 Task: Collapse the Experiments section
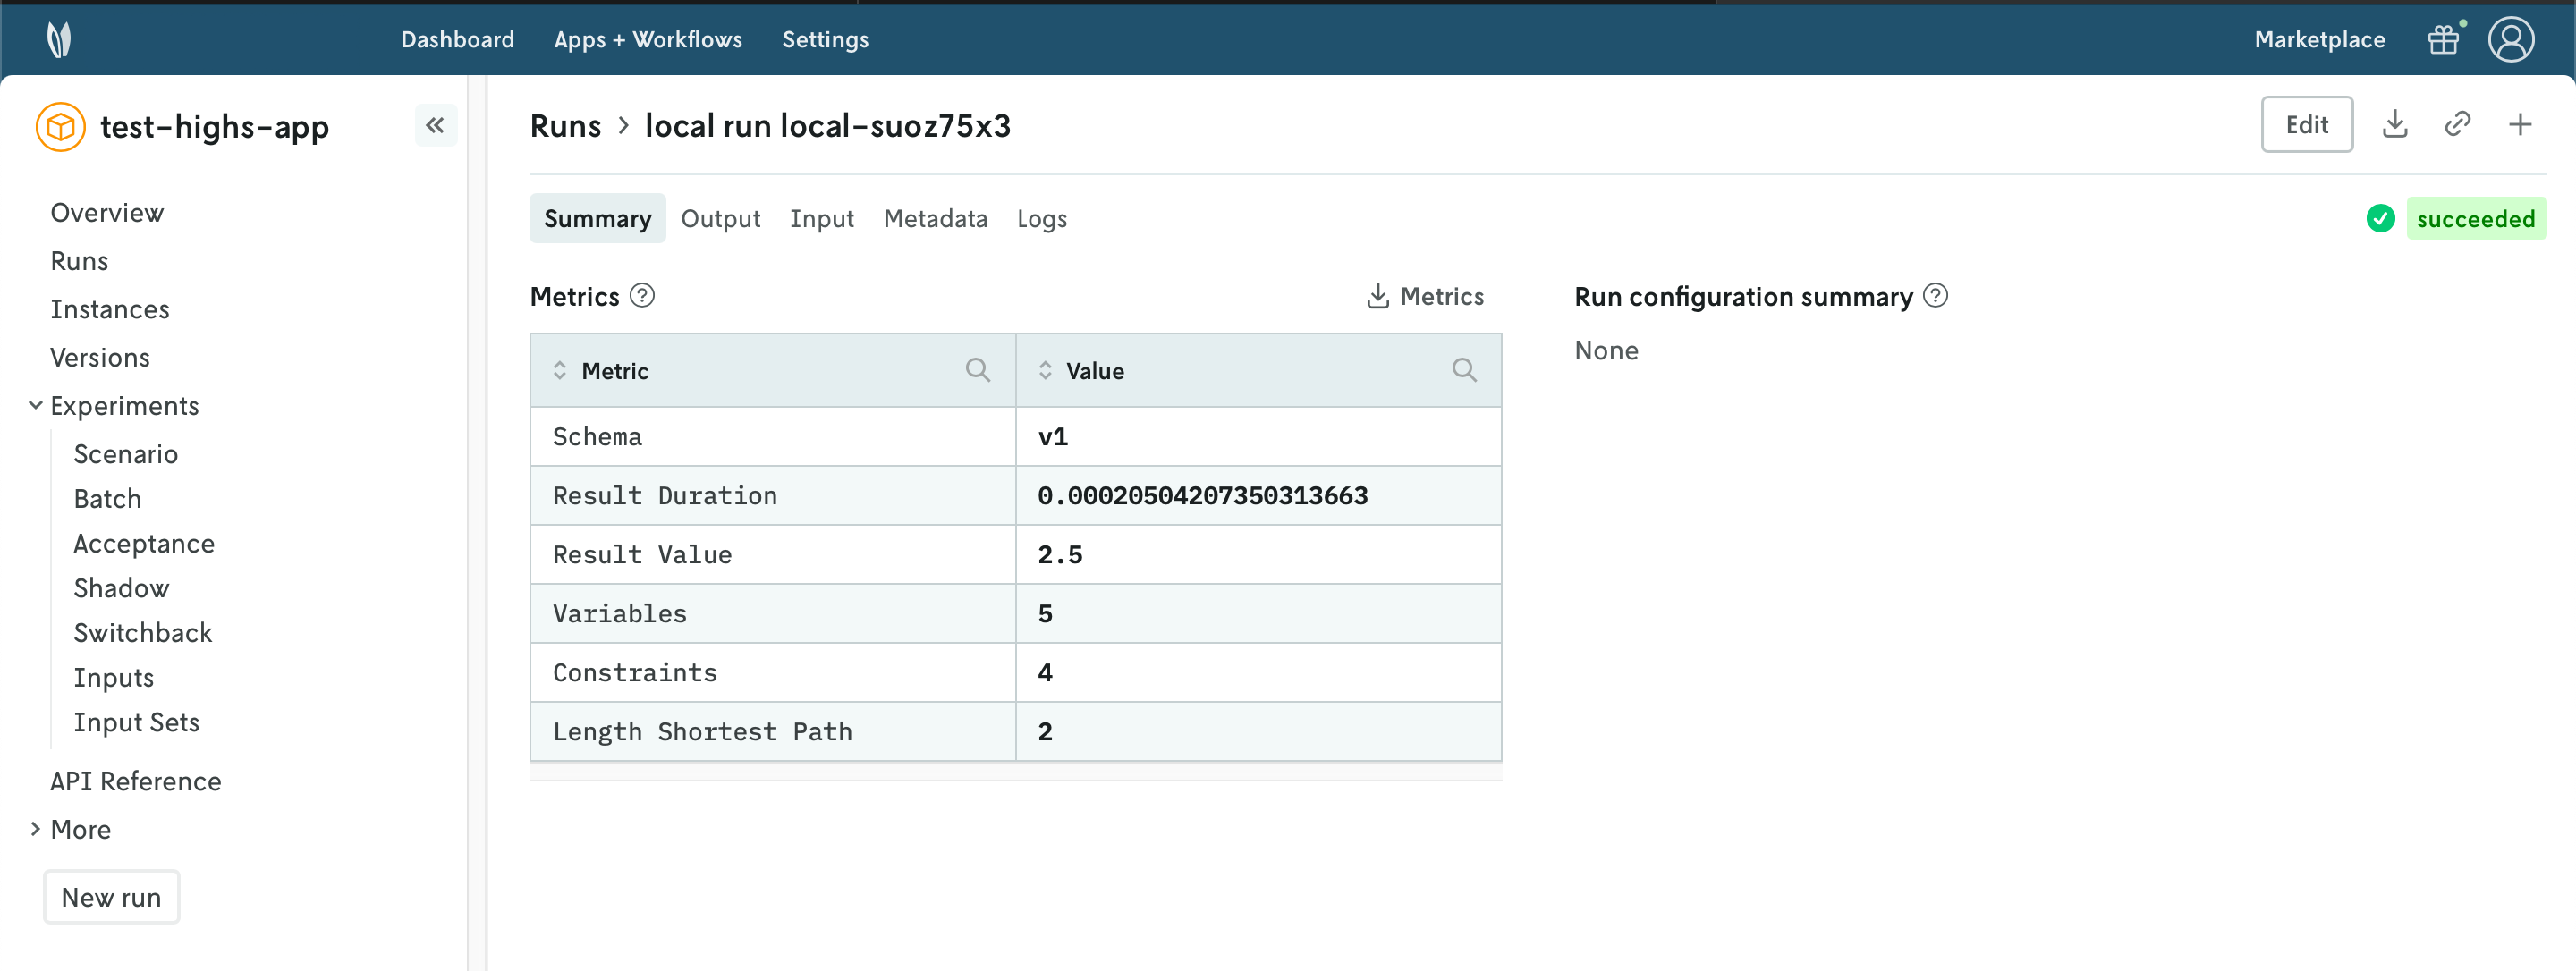coord(35,406)
